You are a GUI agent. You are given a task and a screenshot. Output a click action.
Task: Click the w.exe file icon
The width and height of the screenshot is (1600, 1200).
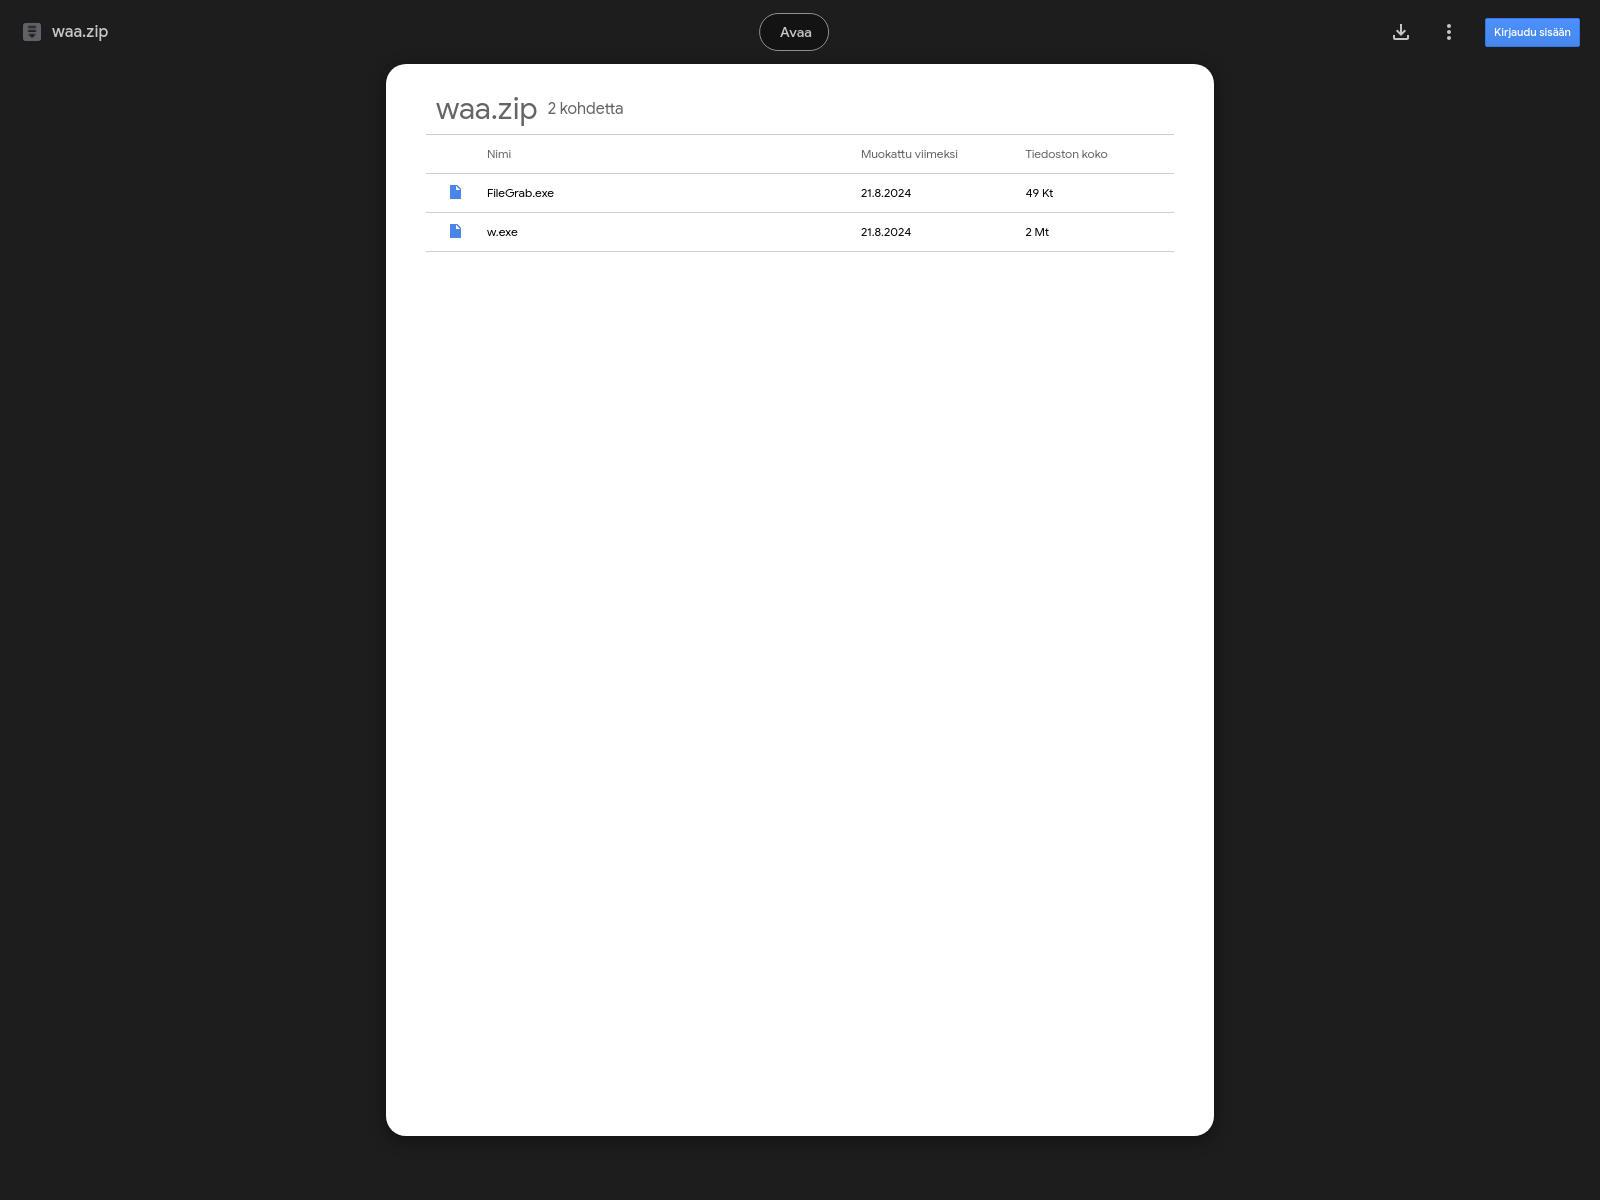coord(455,231)
